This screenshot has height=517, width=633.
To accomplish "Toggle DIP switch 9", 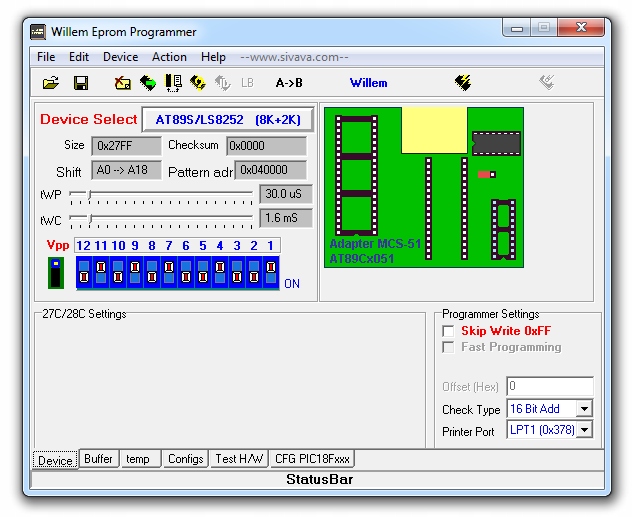I will (135, 272).
